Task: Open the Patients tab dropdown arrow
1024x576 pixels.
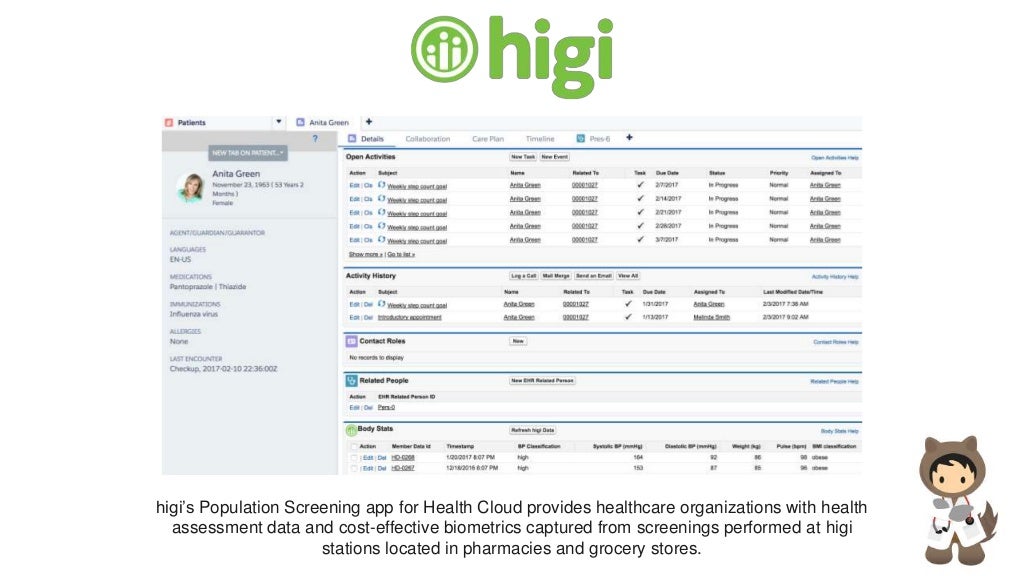Action: point(278,122)
